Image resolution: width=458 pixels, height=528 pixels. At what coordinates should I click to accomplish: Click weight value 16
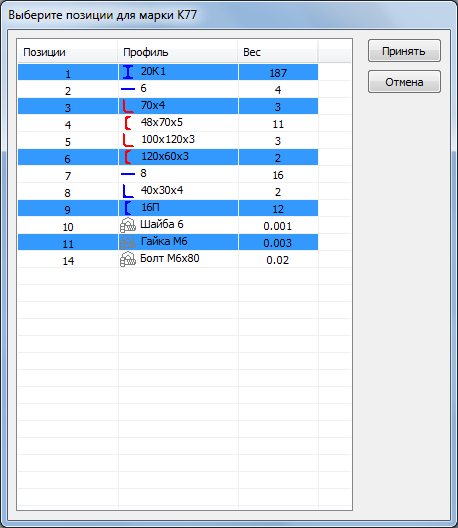278,175
